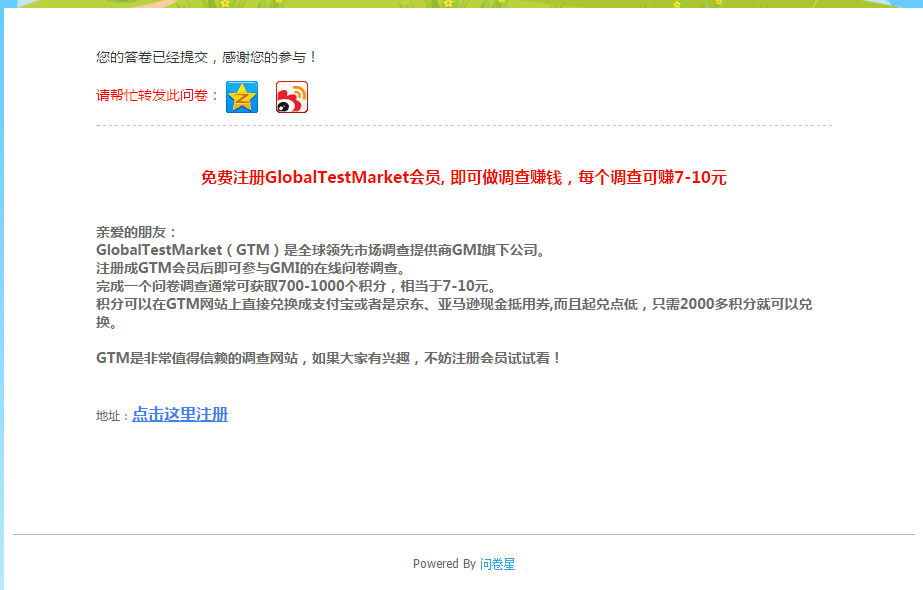Click the red GlobalTestMarket会员 promotional headline

464,177
